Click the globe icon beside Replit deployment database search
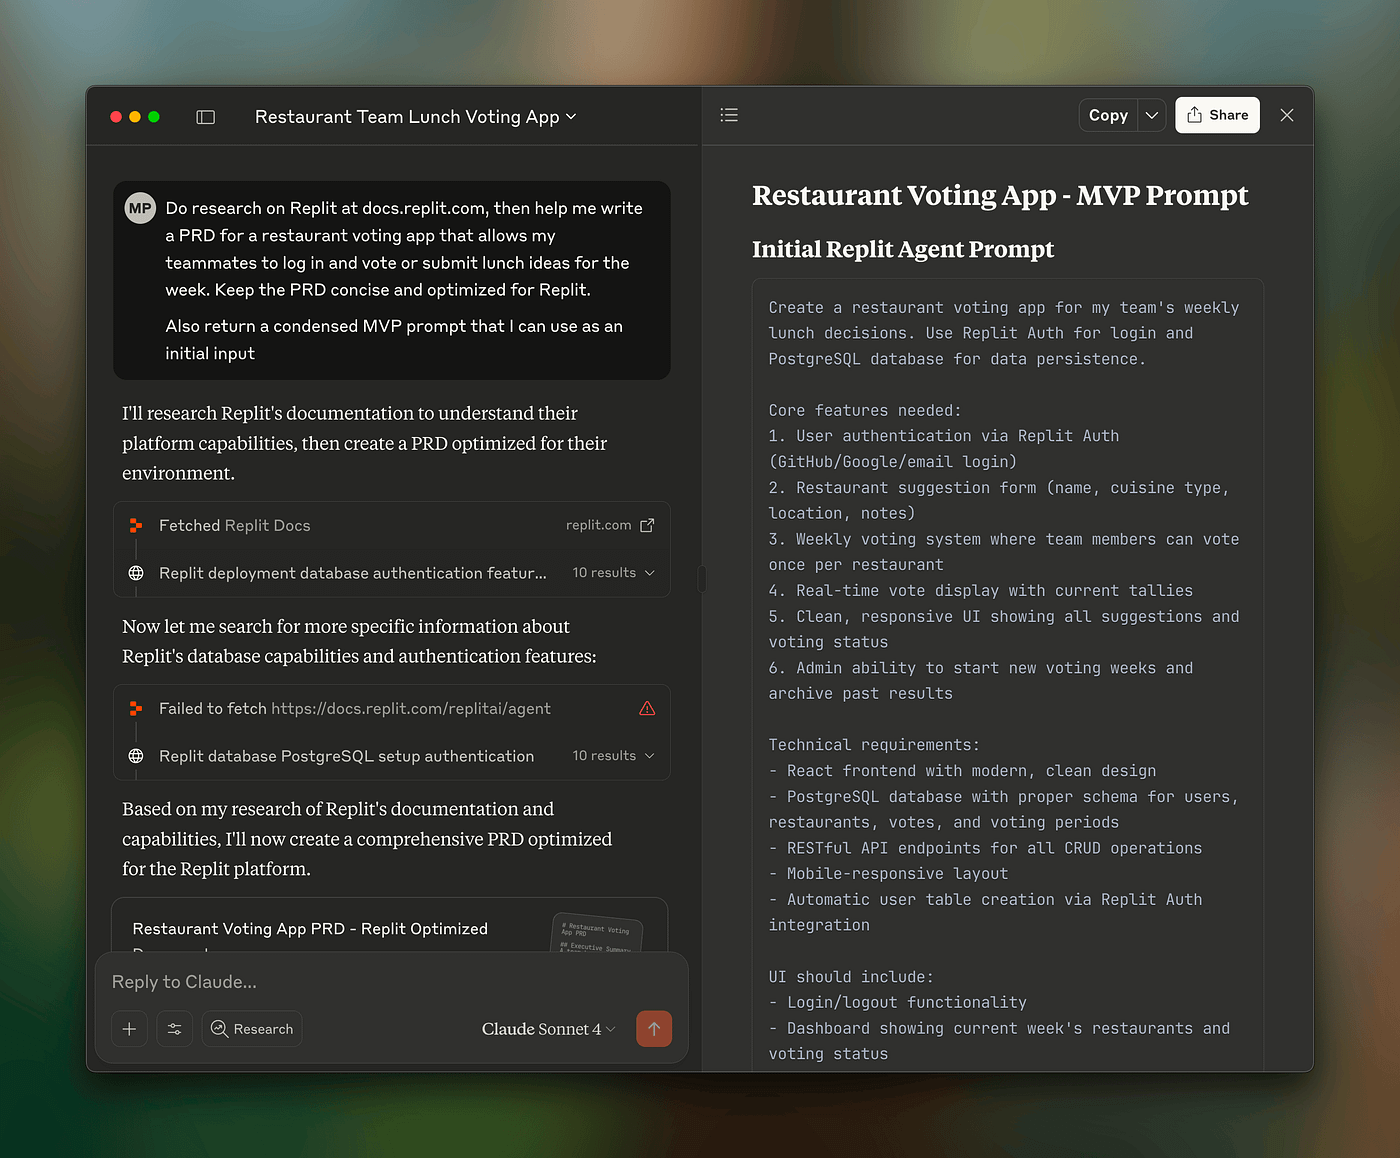This screenshot has width=1400, height=1158. tap(136, 573)
